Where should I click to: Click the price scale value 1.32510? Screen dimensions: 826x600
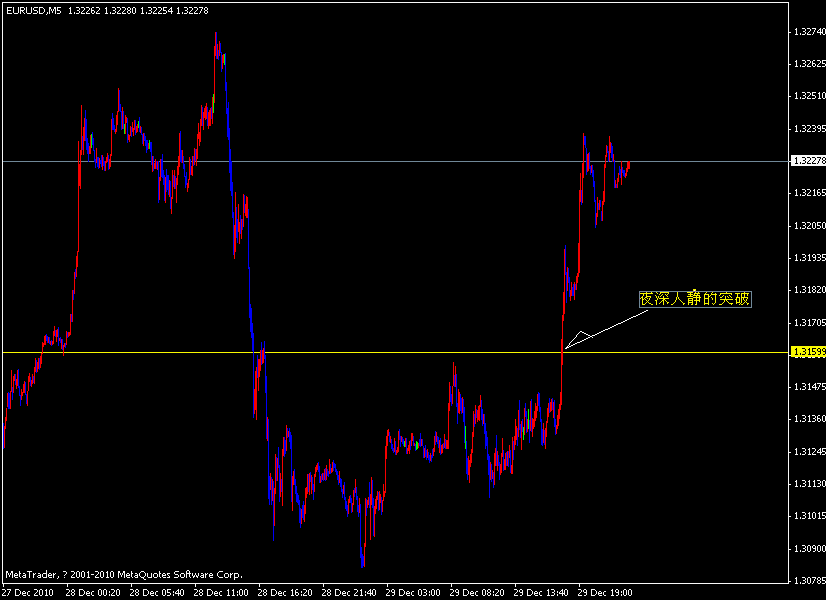tap(810, 96)
